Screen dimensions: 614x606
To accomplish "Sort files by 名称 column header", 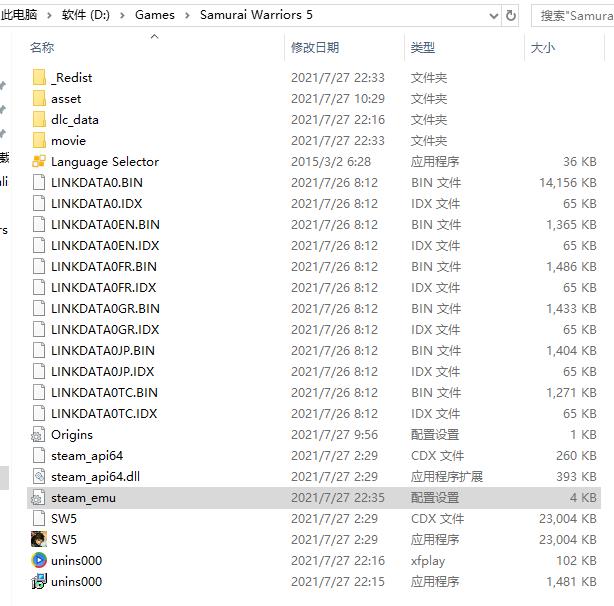I will click(x=42, y=47).
